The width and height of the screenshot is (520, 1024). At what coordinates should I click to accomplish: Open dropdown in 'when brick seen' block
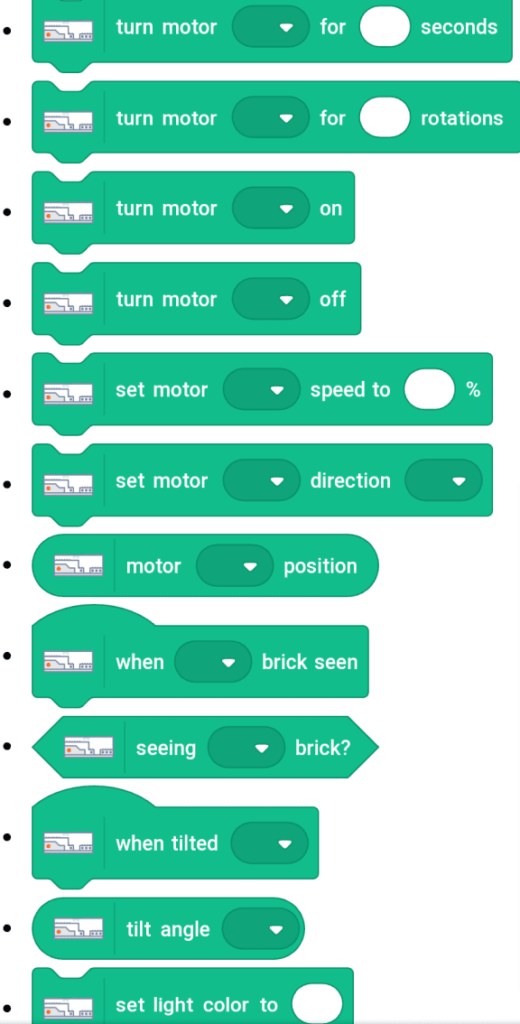[213, 662]
